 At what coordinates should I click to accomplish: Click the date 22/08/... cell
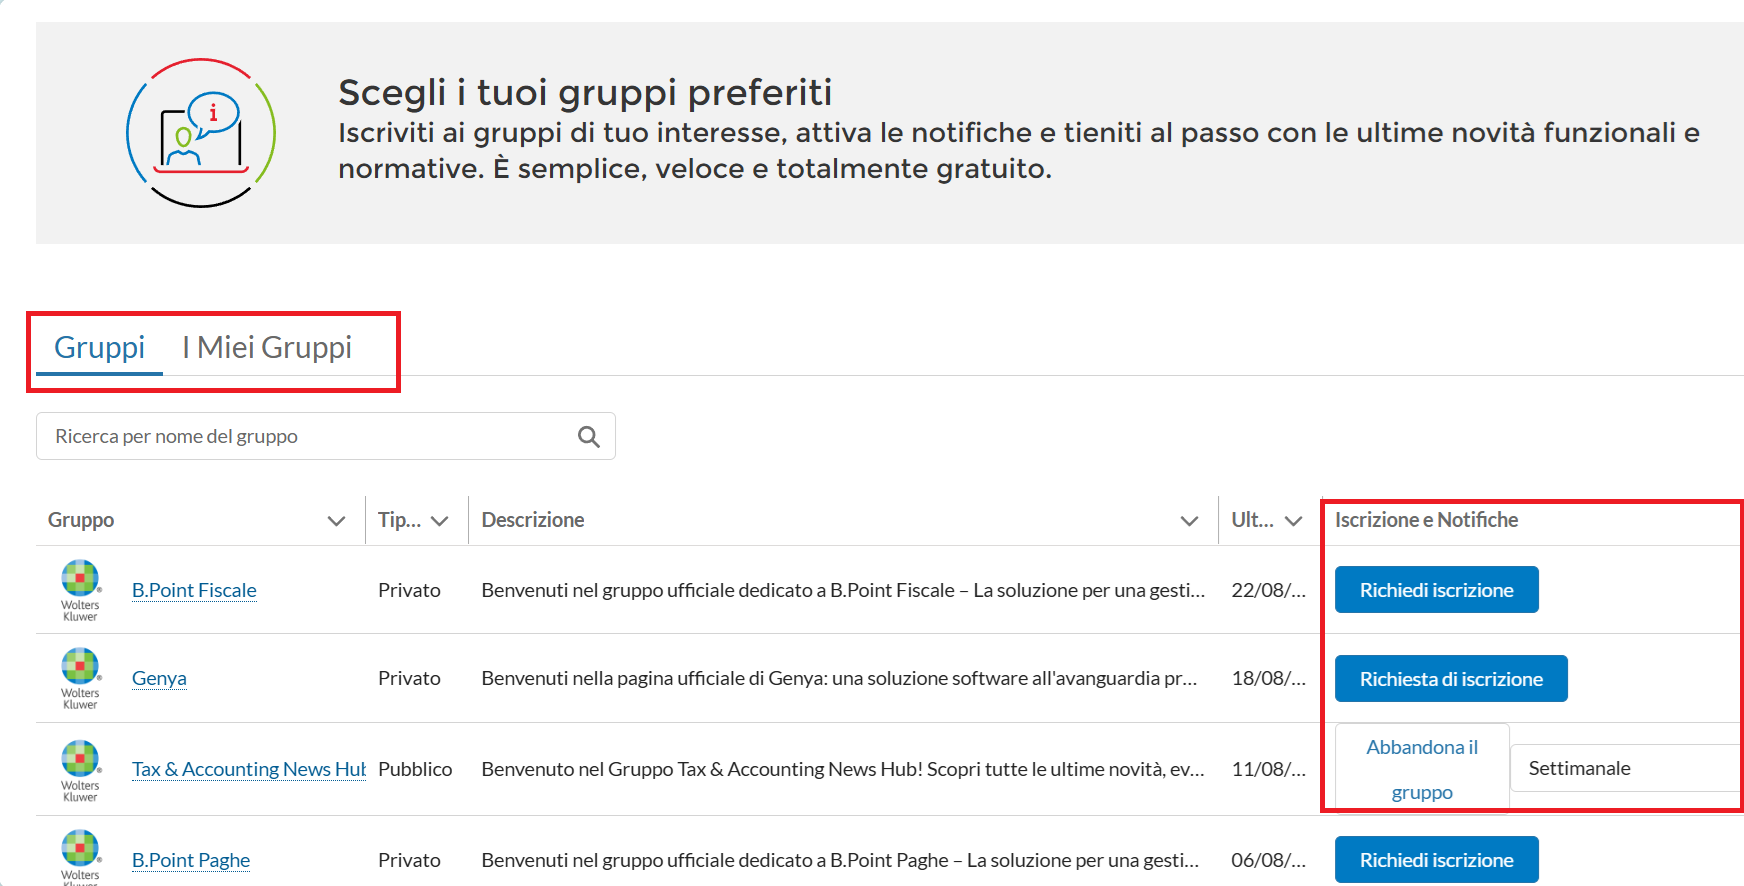[x=1268, y=590]
